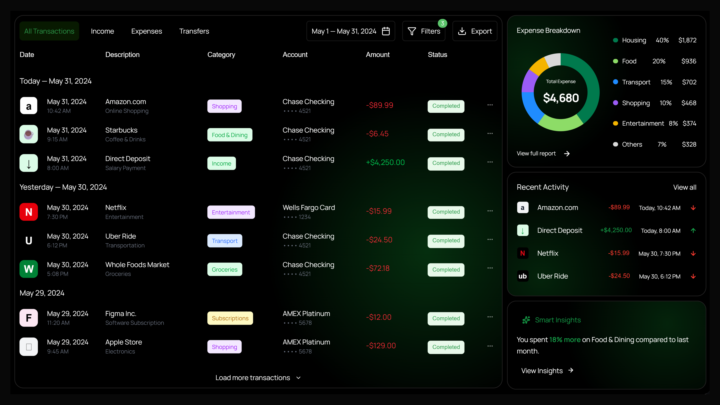This screenshot has width=720, height=405.
Task: Sort by the Amount column header
Action: 377,55
